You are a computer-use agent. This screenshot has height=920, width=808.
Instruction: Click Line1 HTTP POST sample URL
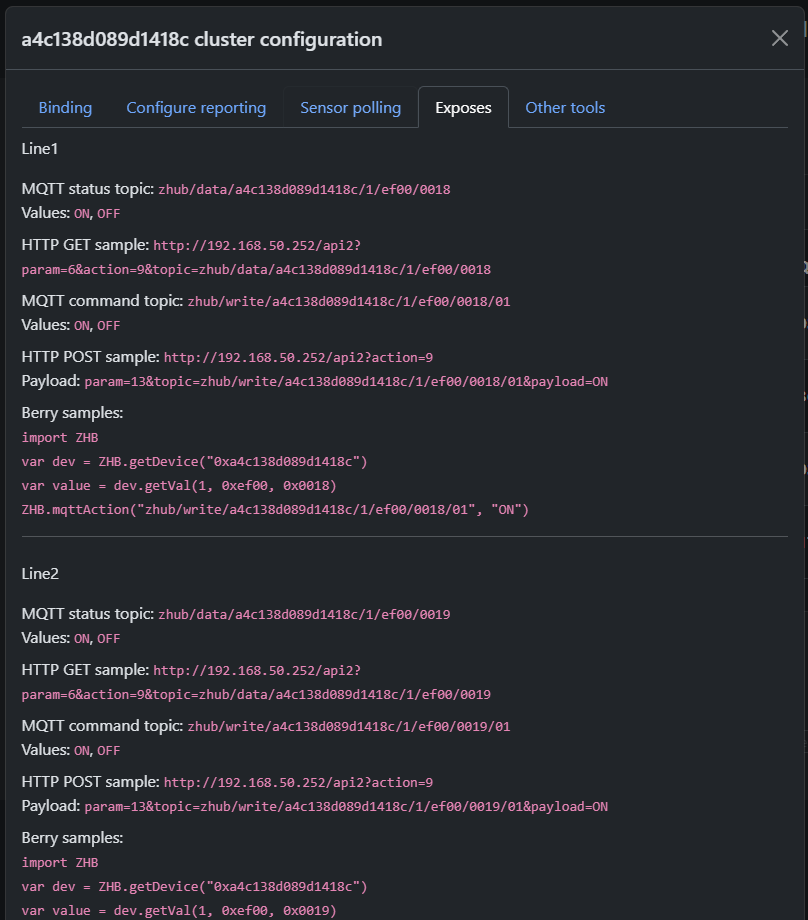pyautogui.click(x=298, y=357)
